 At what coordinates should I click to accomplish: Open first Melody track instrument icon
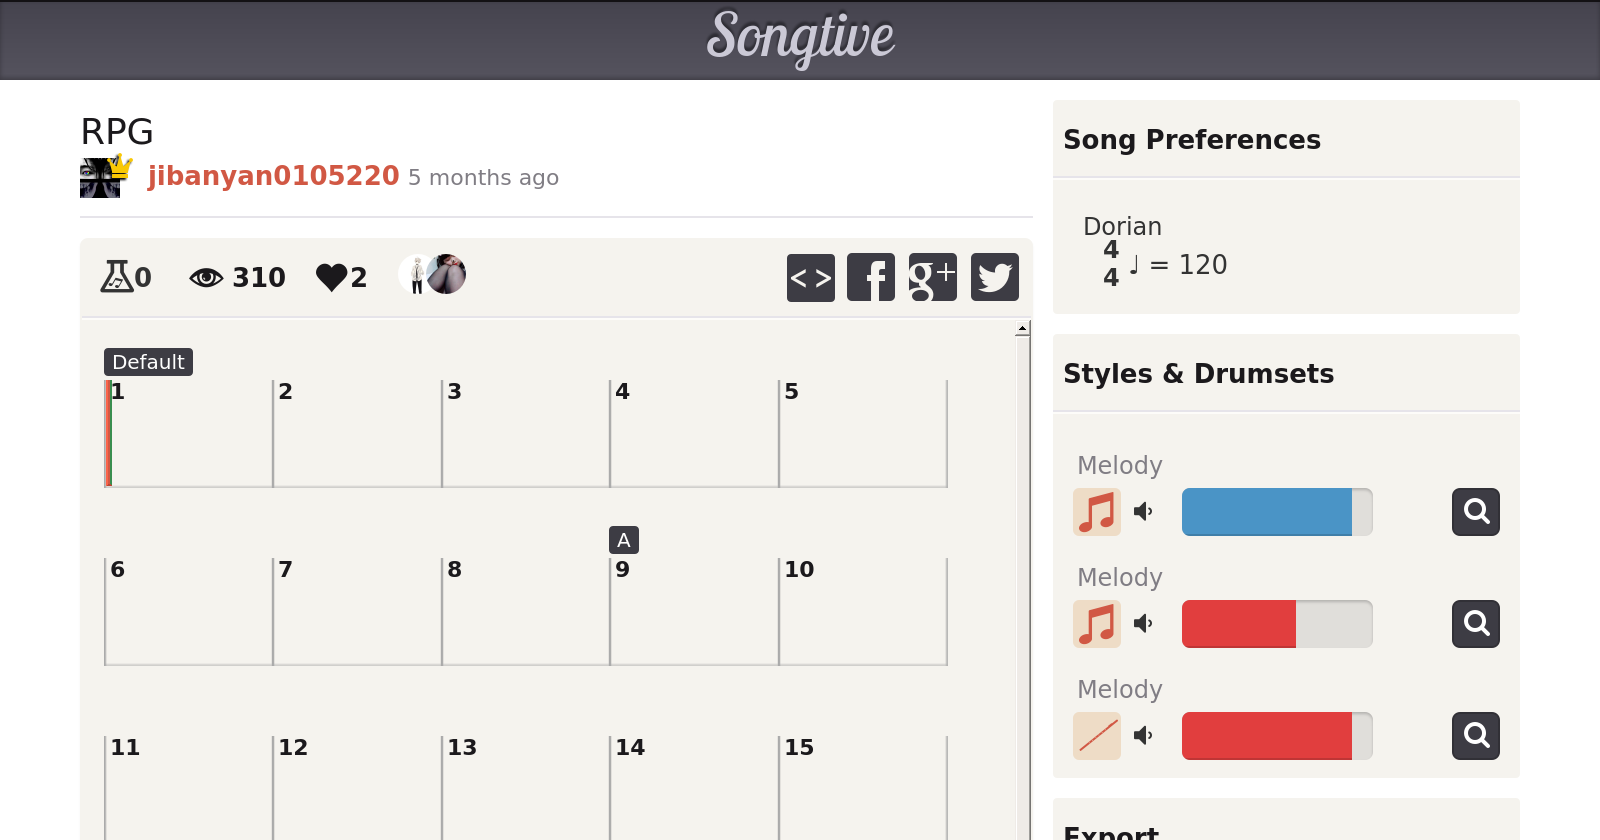(1097, 512)
